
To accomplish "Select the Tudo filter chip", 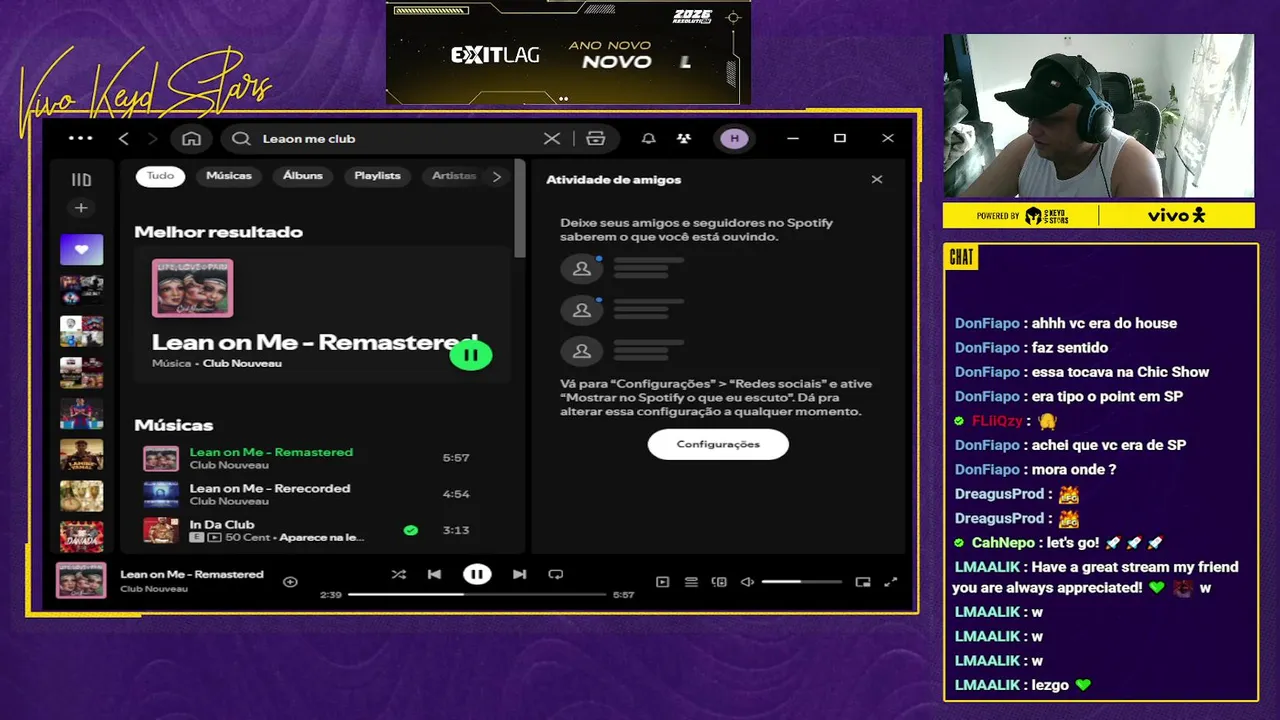I will [160, 176].
